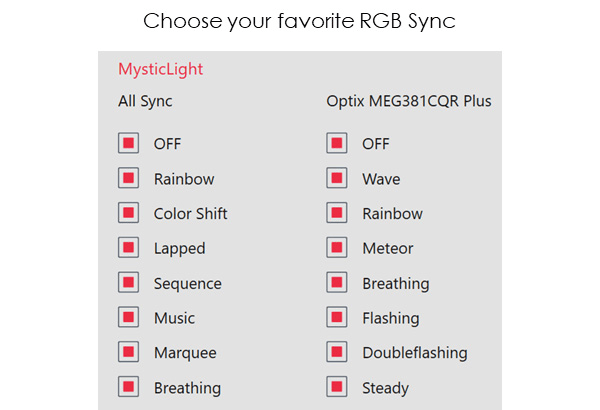
Task: Tick the All Sync Rainbow checkbox
Action: click(x=128, y=179)
